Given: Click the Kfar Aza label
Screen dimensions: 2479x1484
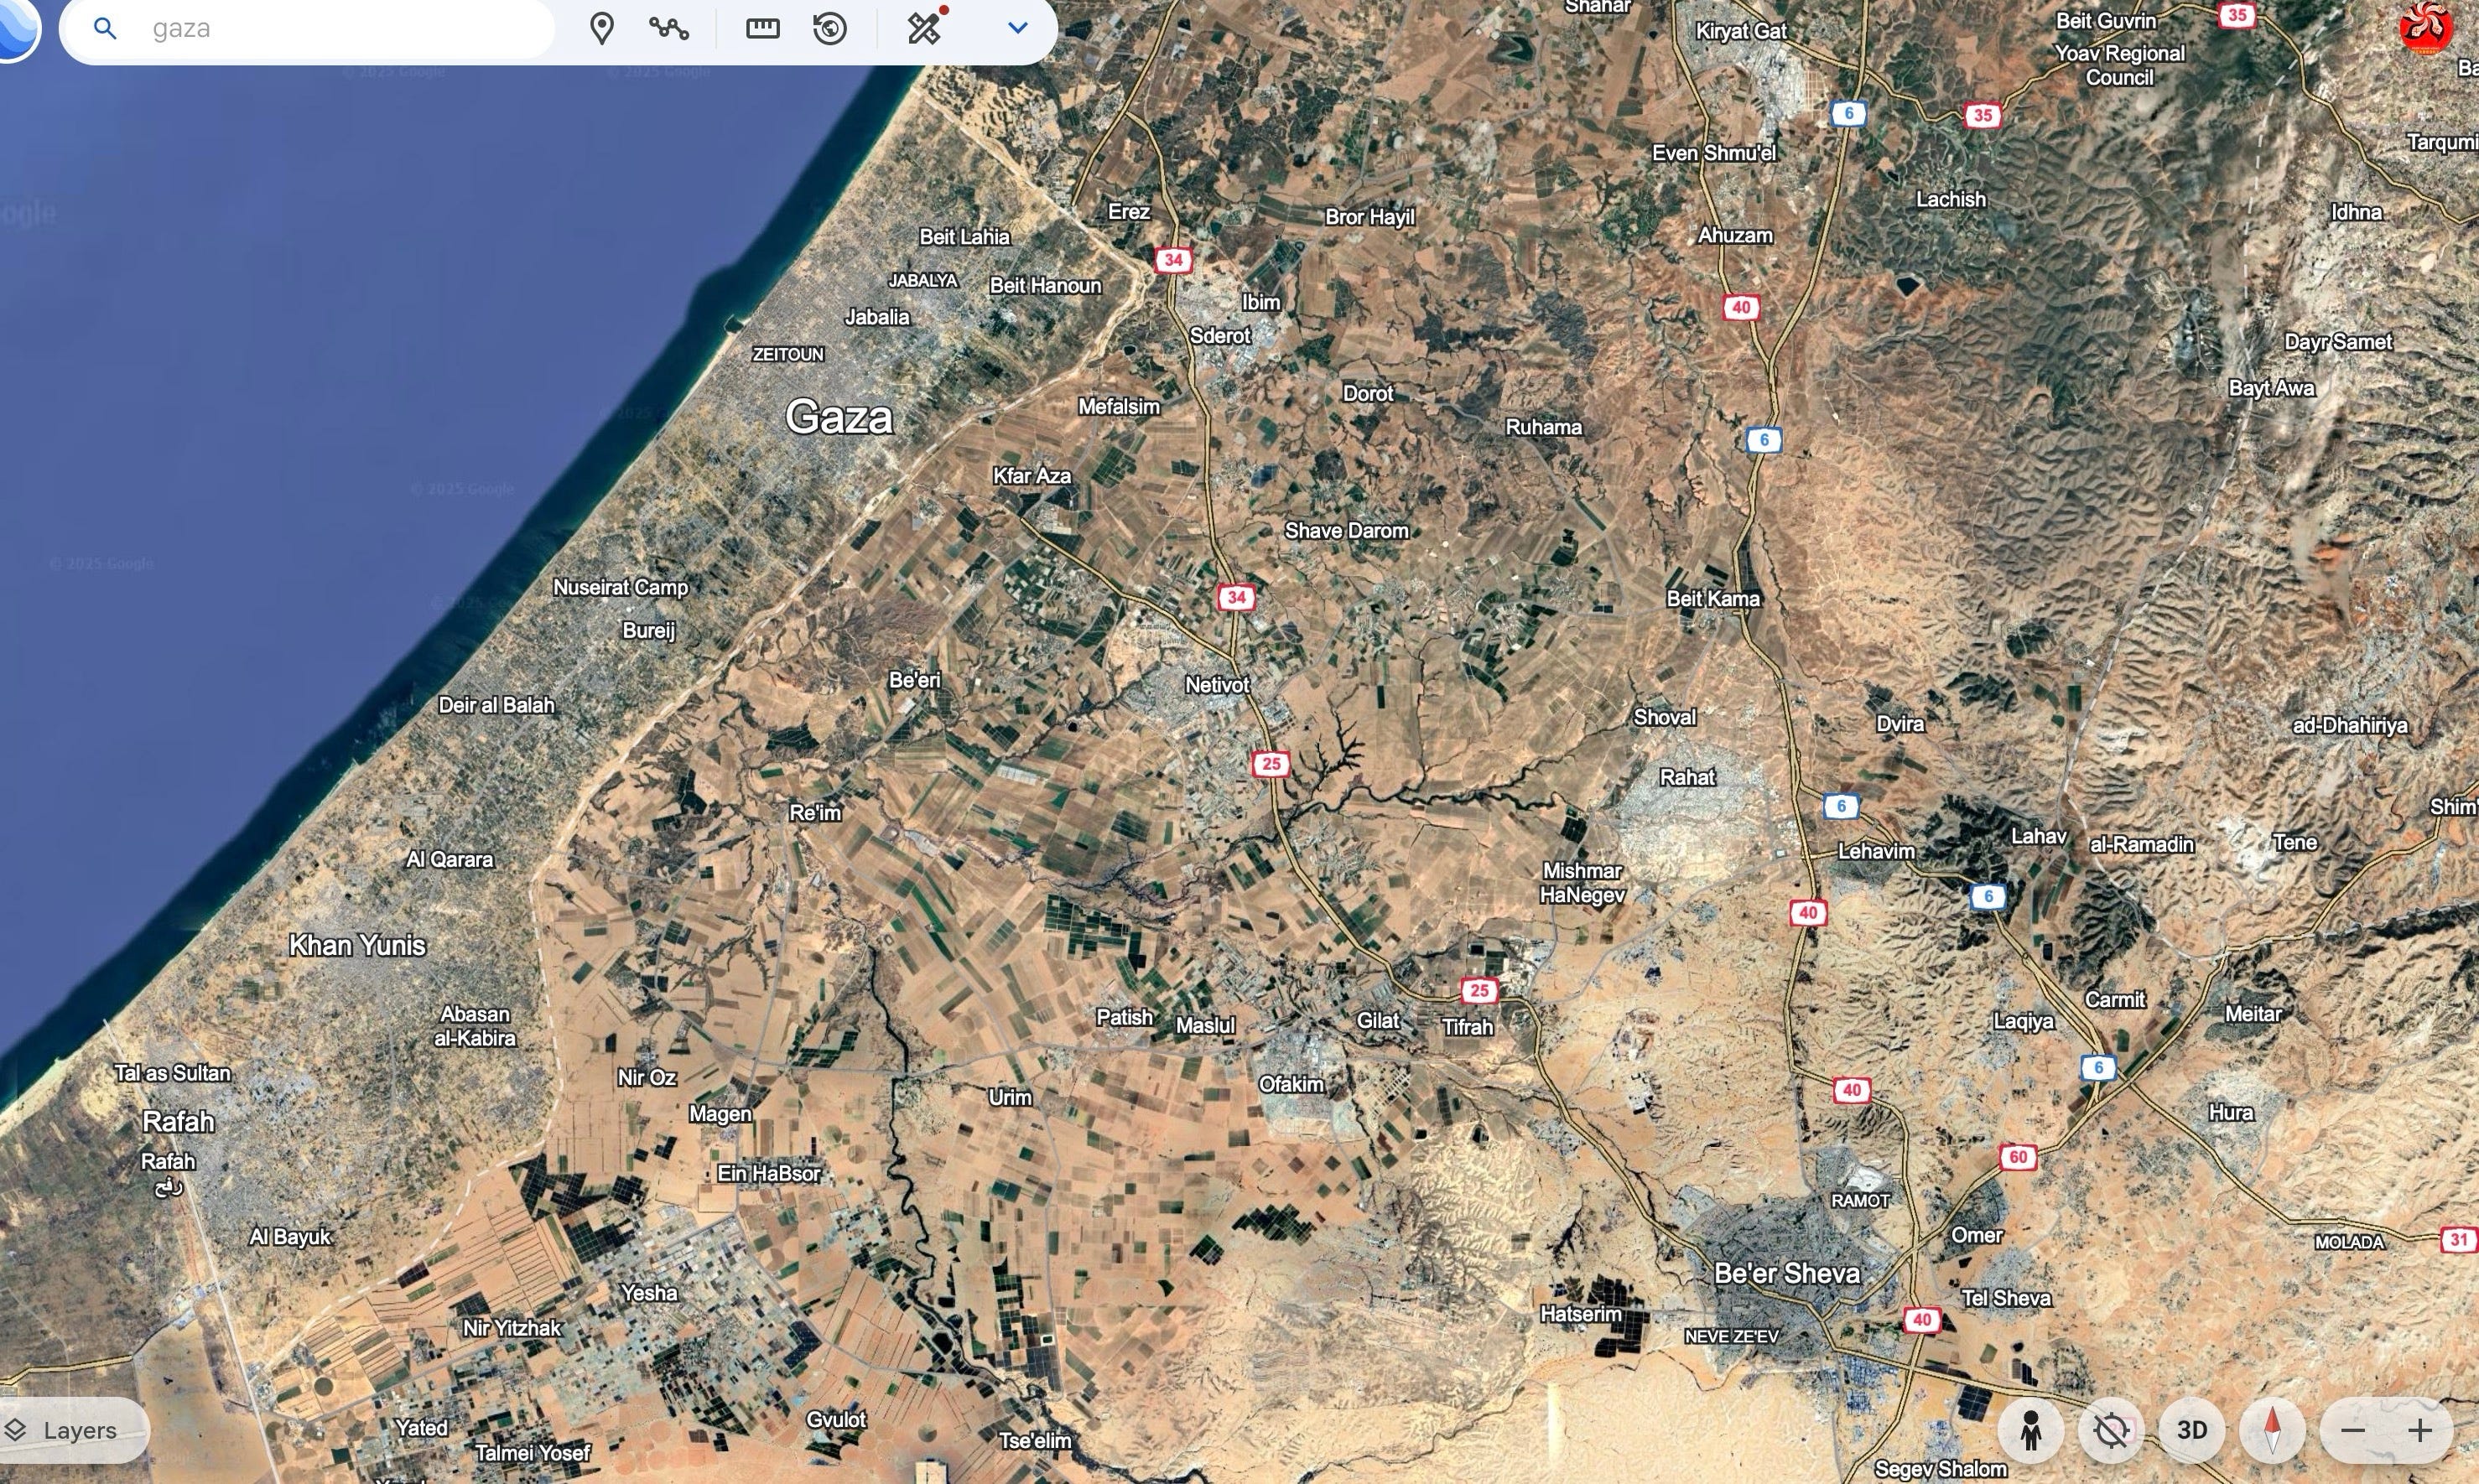Looking at the screenshot, I should (1031, 476).
